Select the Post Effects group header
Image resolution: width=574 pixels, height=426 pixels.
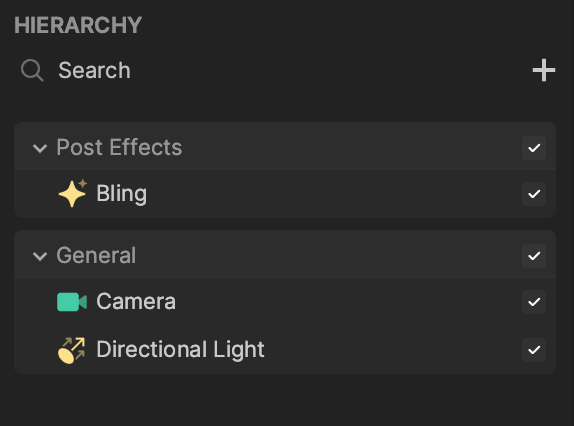tap(285, 147)
